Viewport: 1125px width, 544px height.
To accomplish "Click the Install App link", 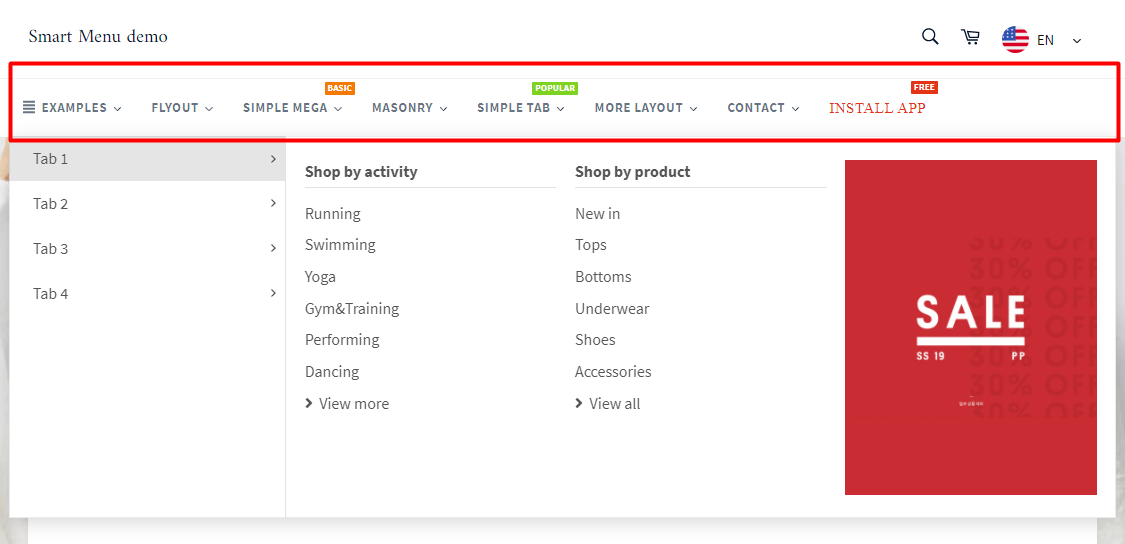I will click(877, 108).
